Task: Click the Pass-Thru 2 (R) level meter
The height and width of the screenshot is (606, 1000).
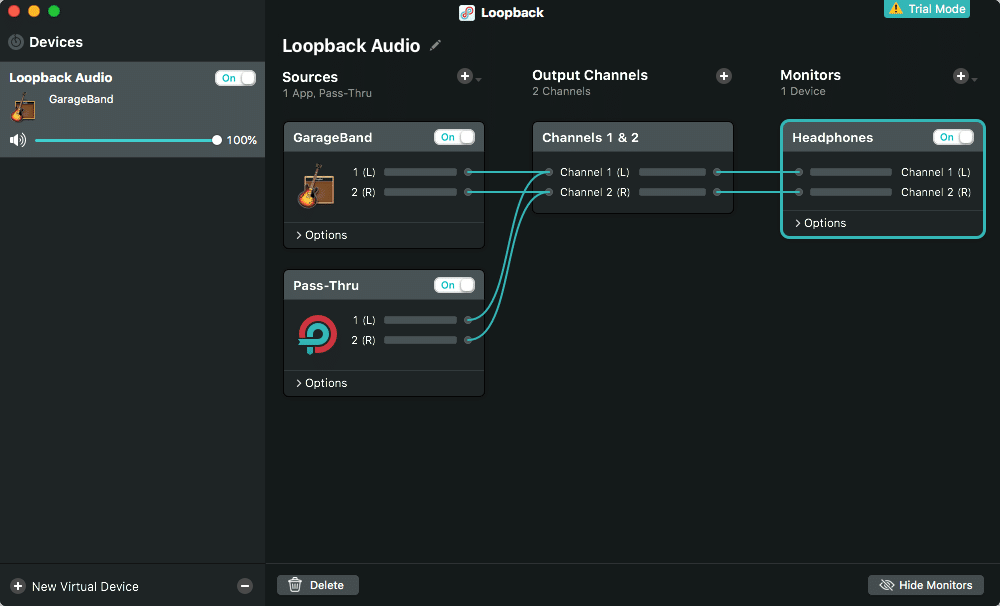Action: 420,340
